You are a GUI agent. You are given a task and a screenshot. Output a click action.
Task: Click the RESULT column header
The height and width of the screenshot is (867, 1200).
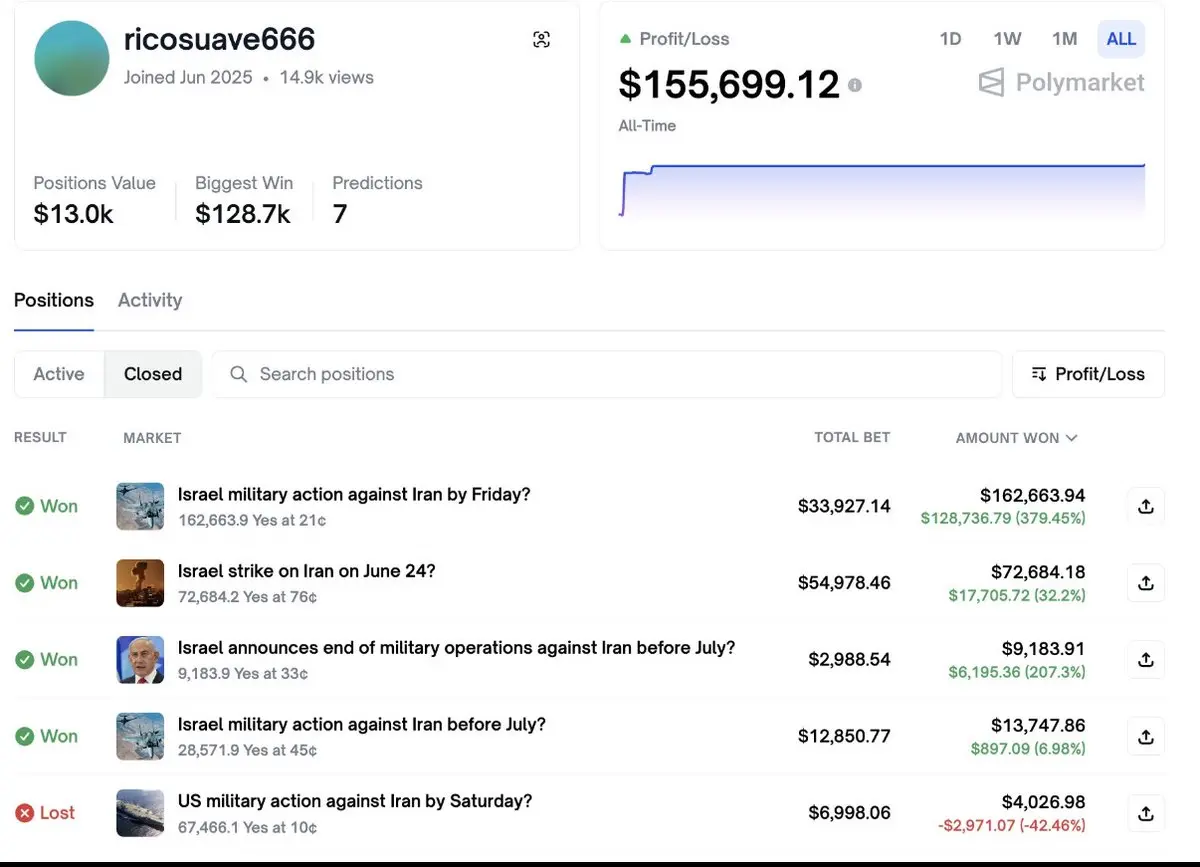click(40, 438)
